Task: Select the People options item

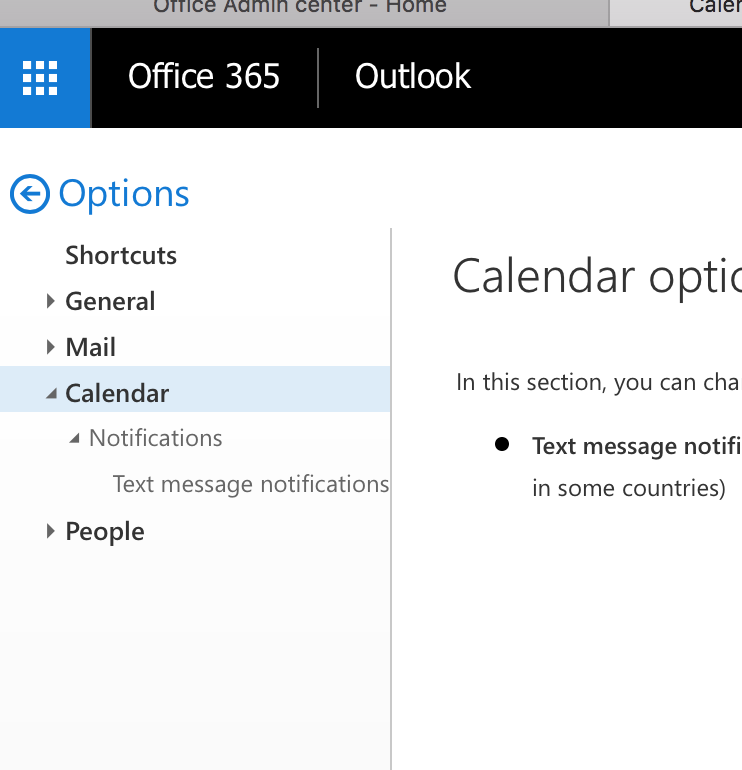Action: click(105, 531)
